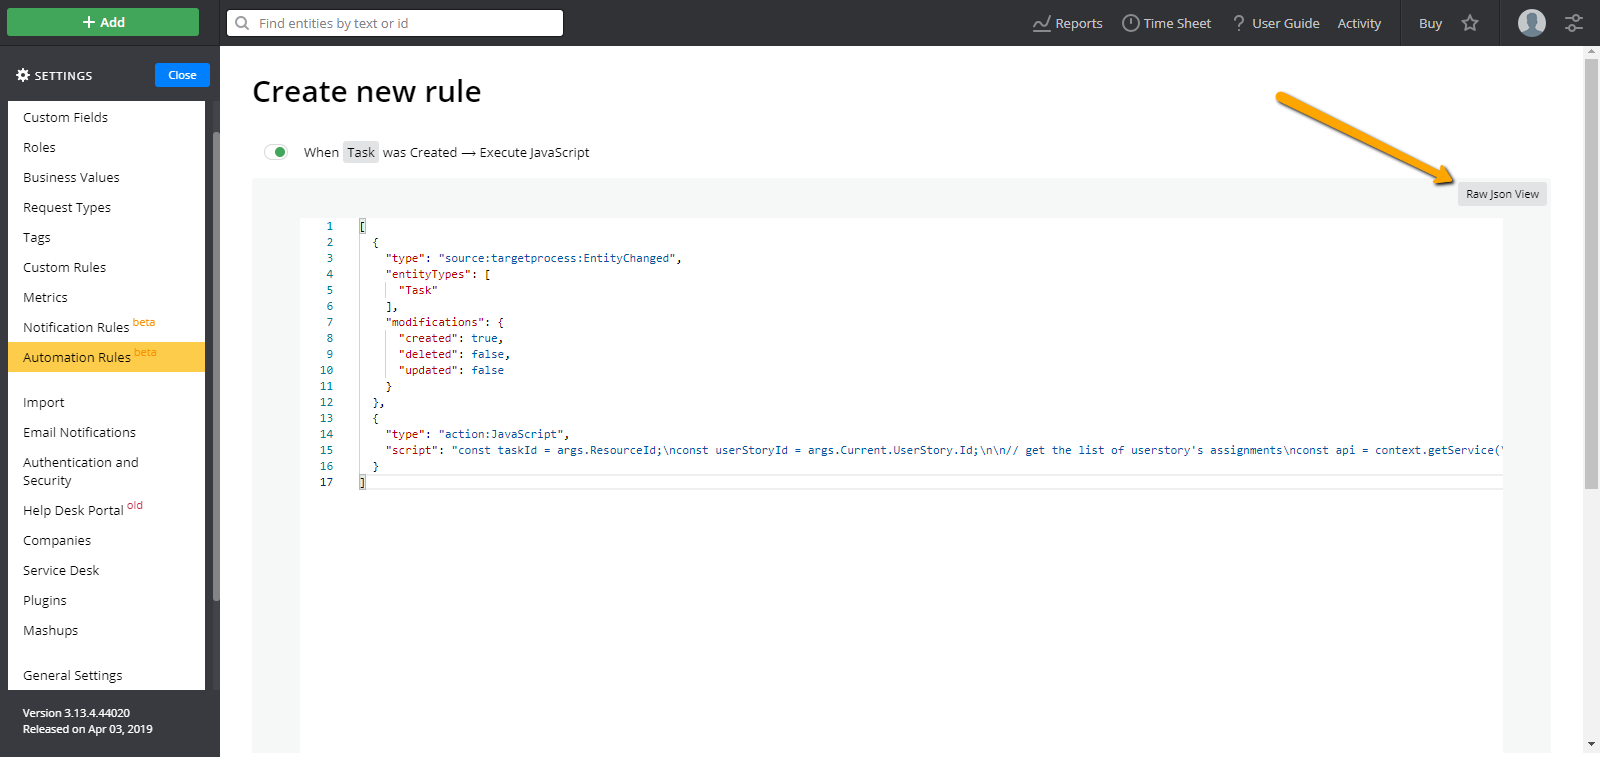1600x757 pixels.
Task: Click the "created": true code line
Action: (451, 338)
